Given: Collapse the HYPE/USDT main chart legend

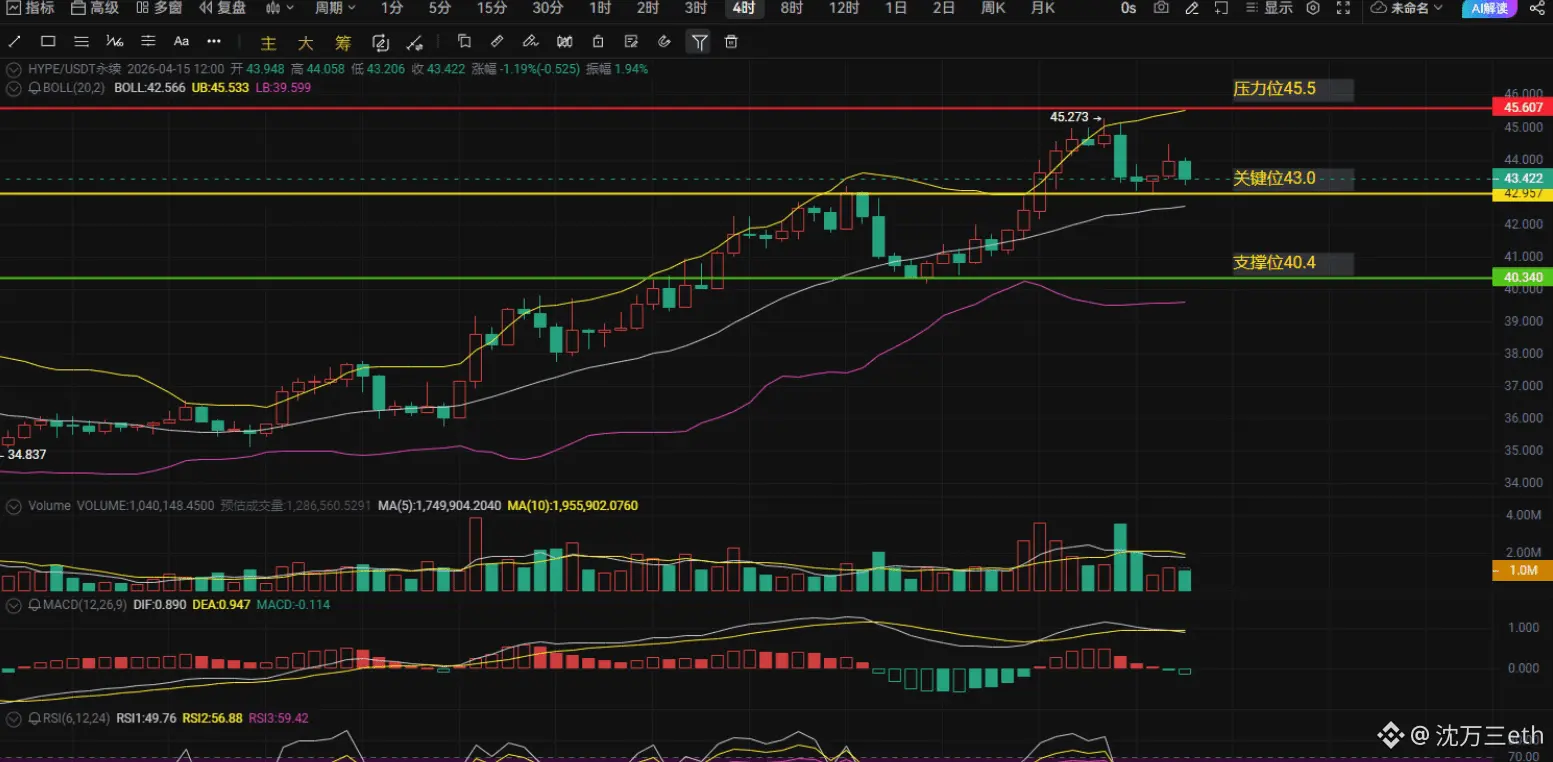Looking at the screenshot, I should [x=13, y=70].
